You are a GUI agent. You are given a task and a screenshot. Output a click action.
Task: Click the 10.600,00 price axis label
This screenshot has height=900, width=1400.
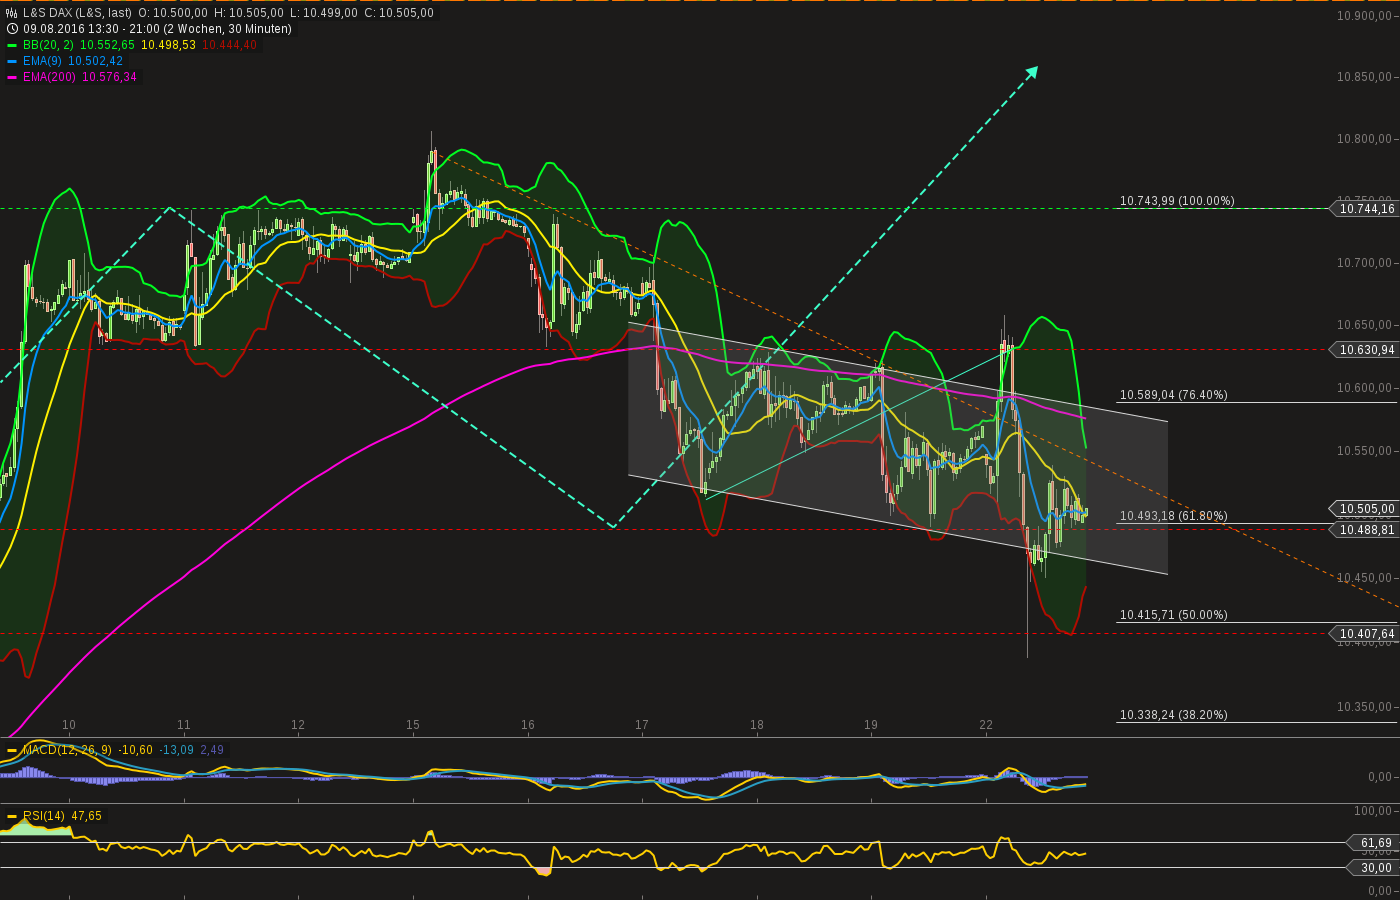pyautogui.click(x=1365, y=388)
